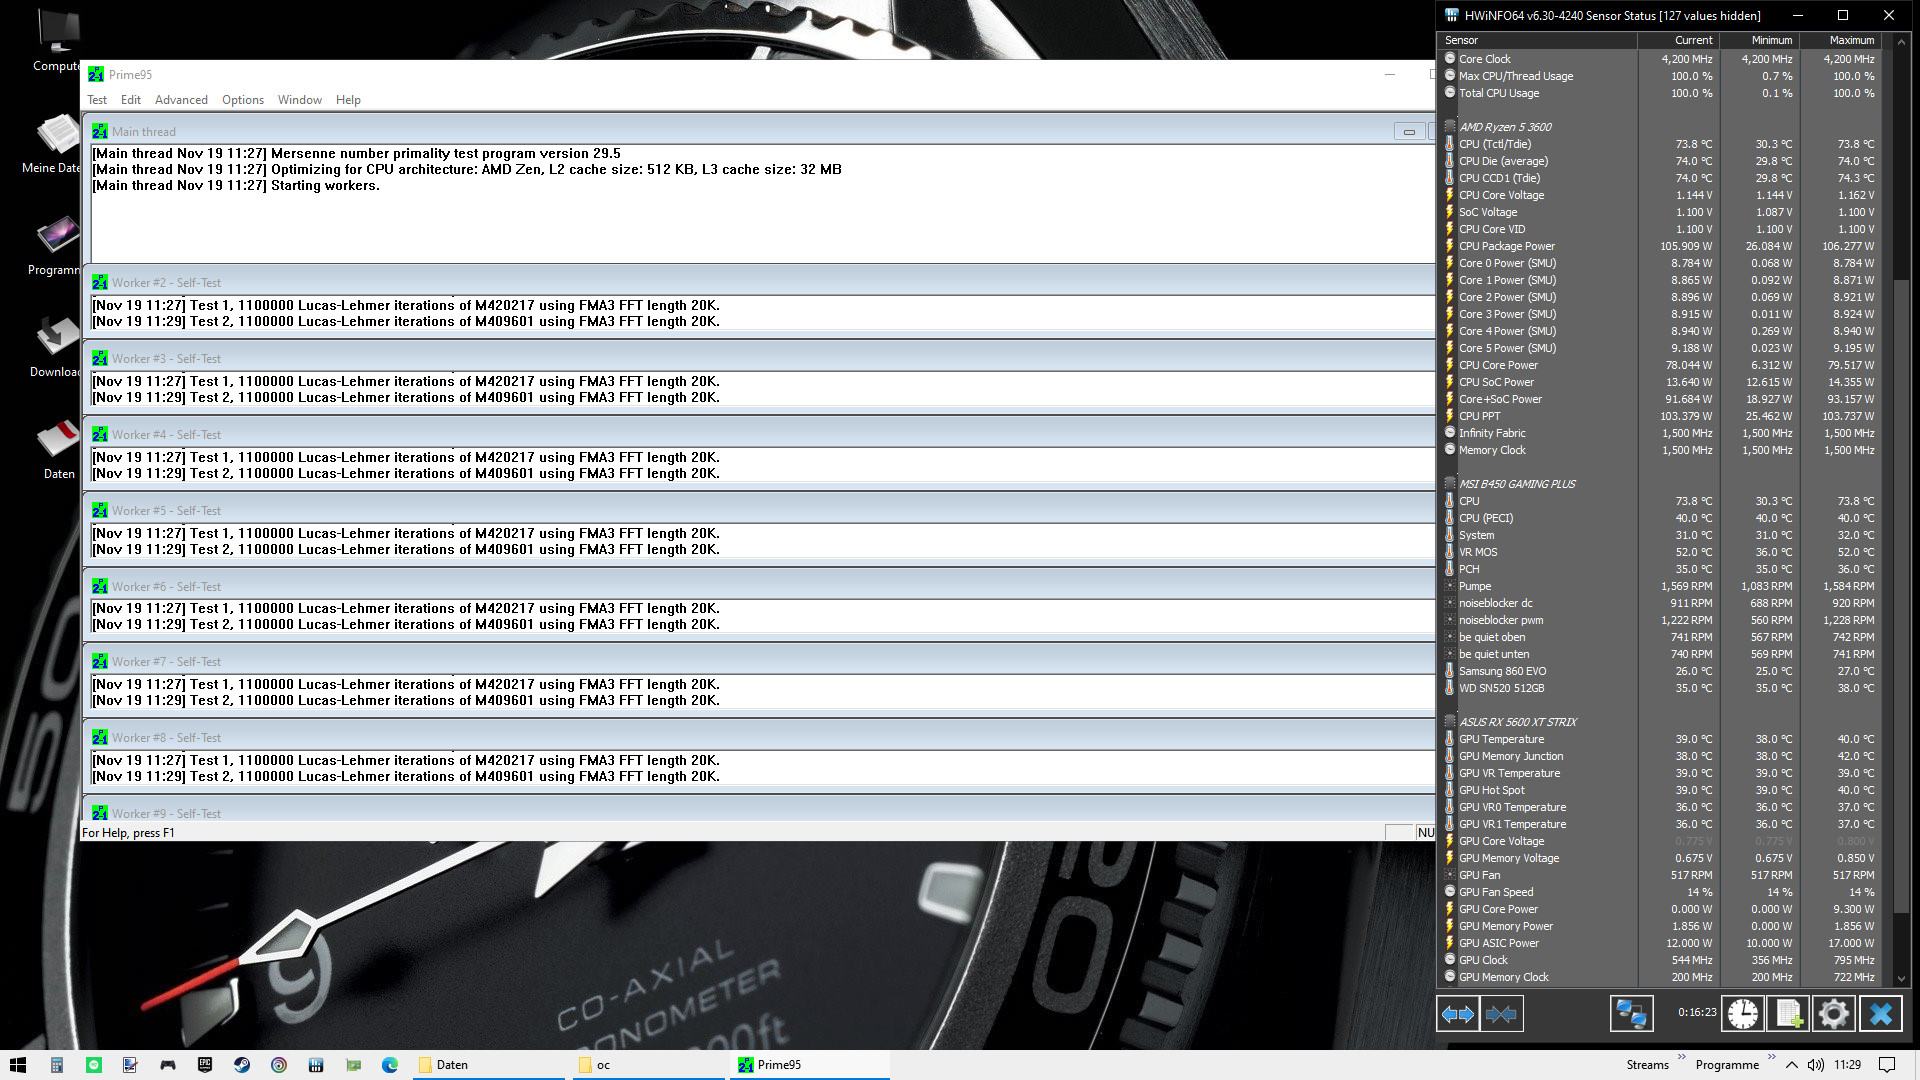Open the Window menu in Prime95

[x=300, y=100]
